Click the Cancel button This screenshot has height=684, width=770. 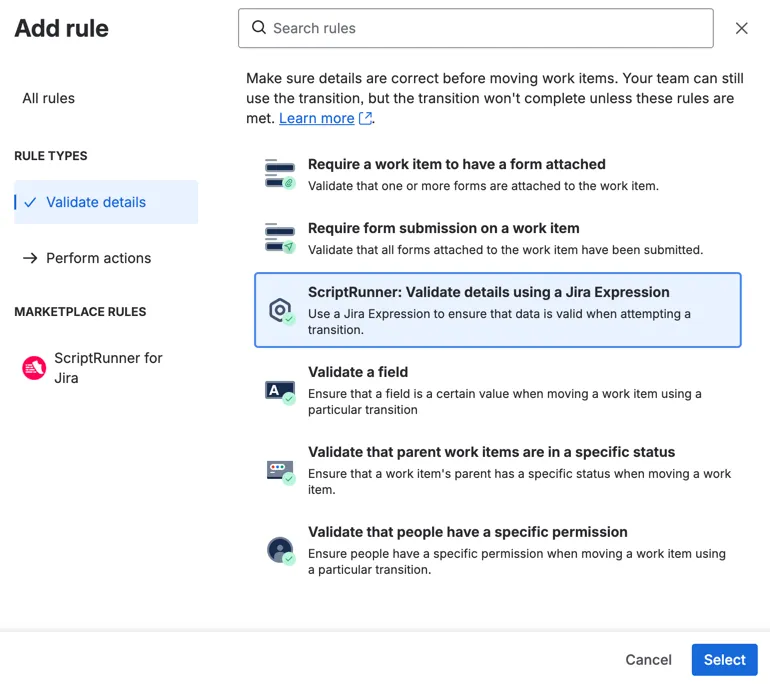click(x=648, y=659)
